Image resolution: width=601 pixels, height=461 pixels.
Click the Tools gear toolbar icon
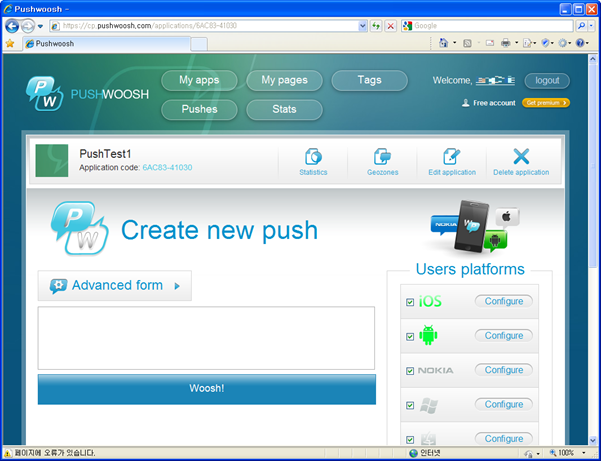point(562,43)
